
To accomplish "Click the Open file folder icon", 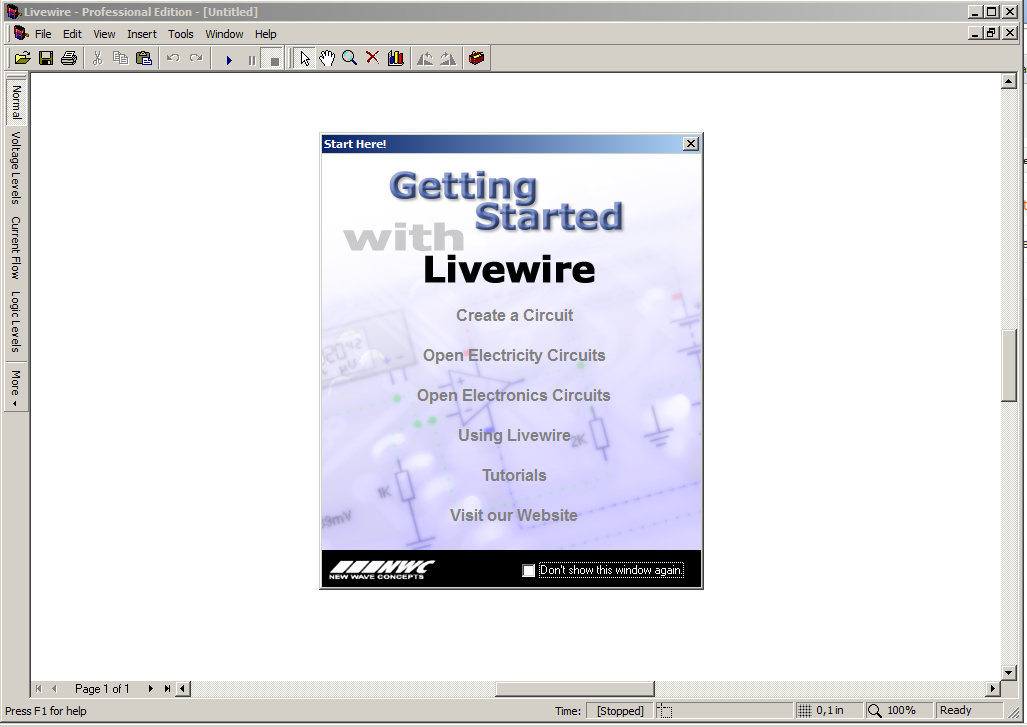I will point(22,58).
